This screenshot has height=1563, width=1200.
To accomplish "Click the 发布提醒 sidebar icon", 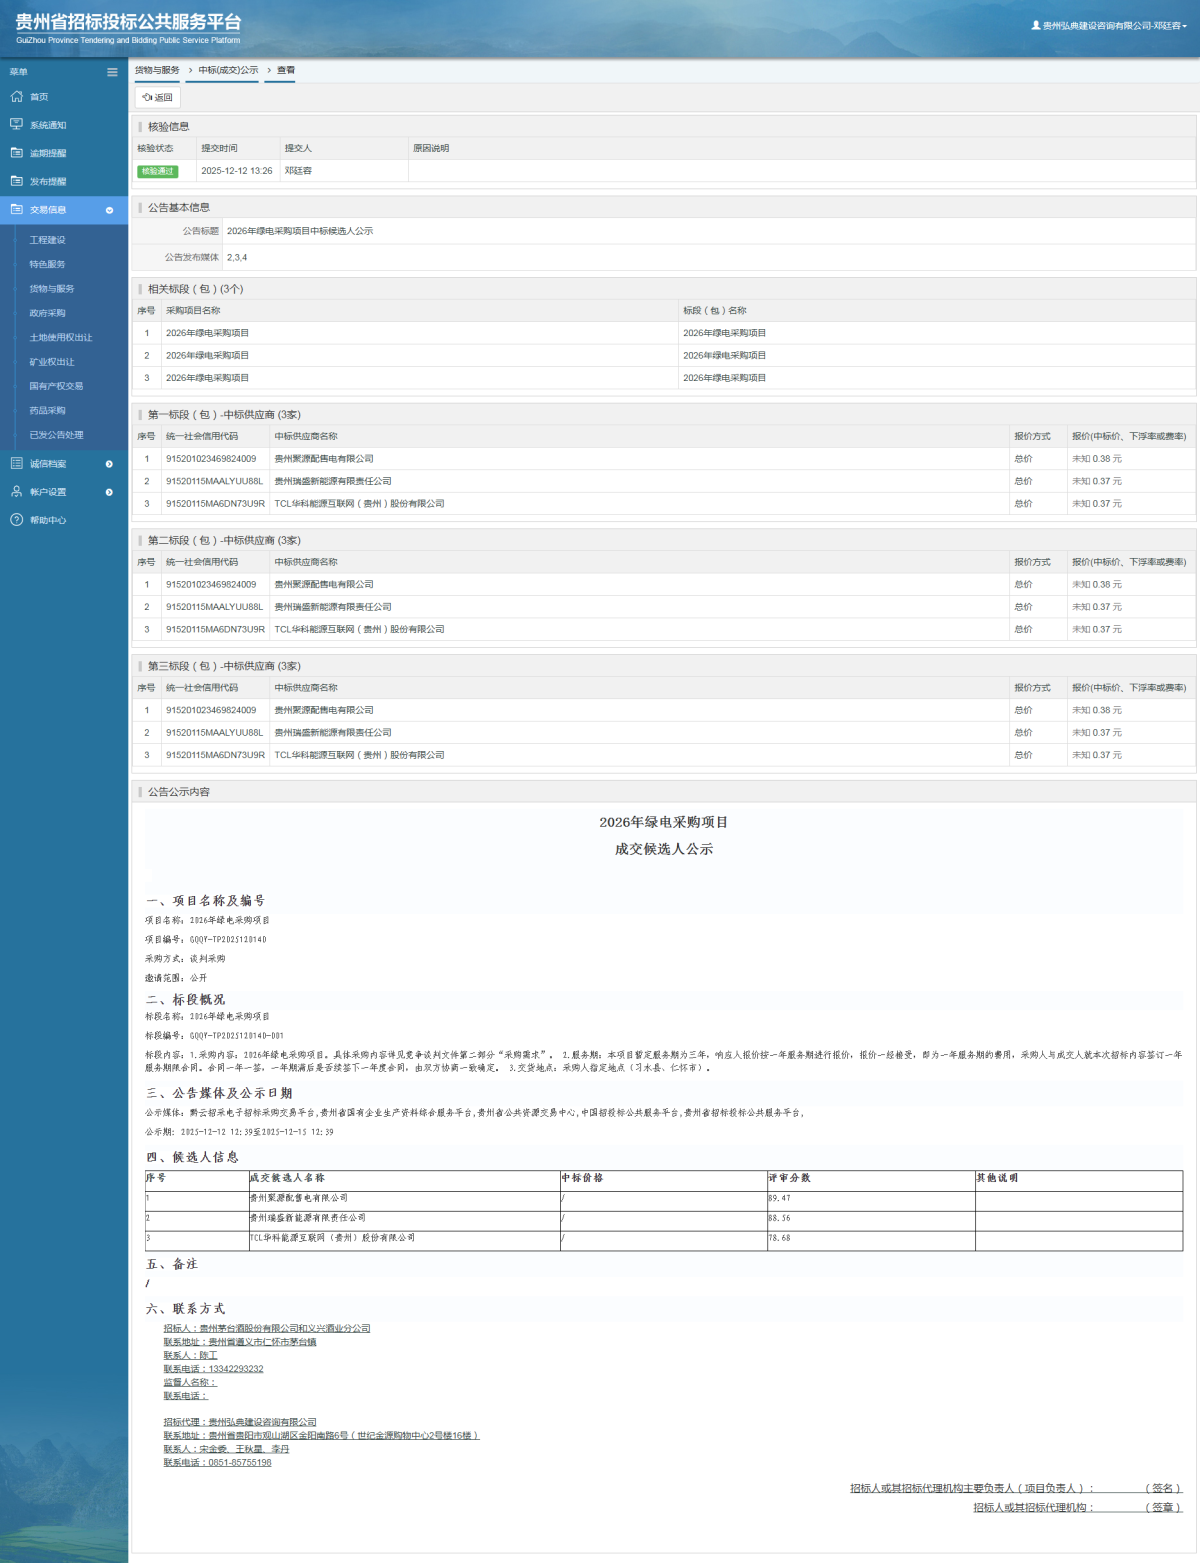I will [16, 181].
